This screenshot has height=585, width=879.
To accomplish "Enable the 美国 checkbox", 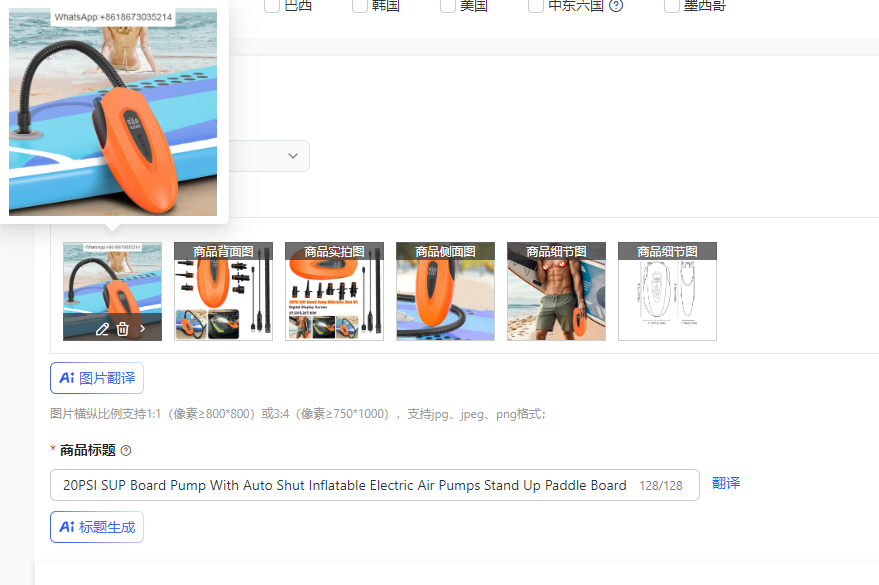I will point(448,5).
